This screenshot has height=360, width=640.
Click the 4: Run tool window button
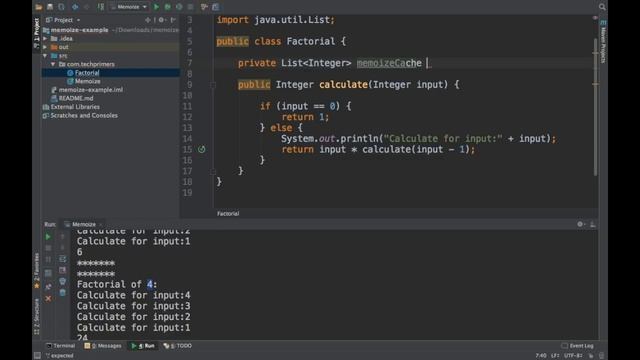pos(144,346)
